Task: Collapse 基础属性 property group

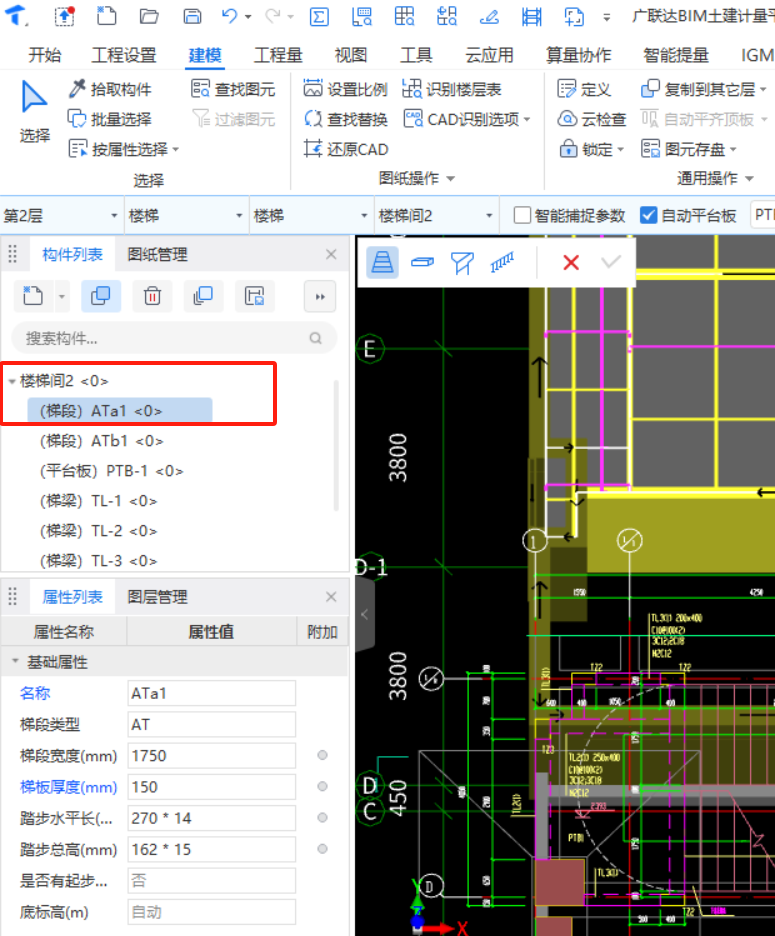Action: pos(16,661)
